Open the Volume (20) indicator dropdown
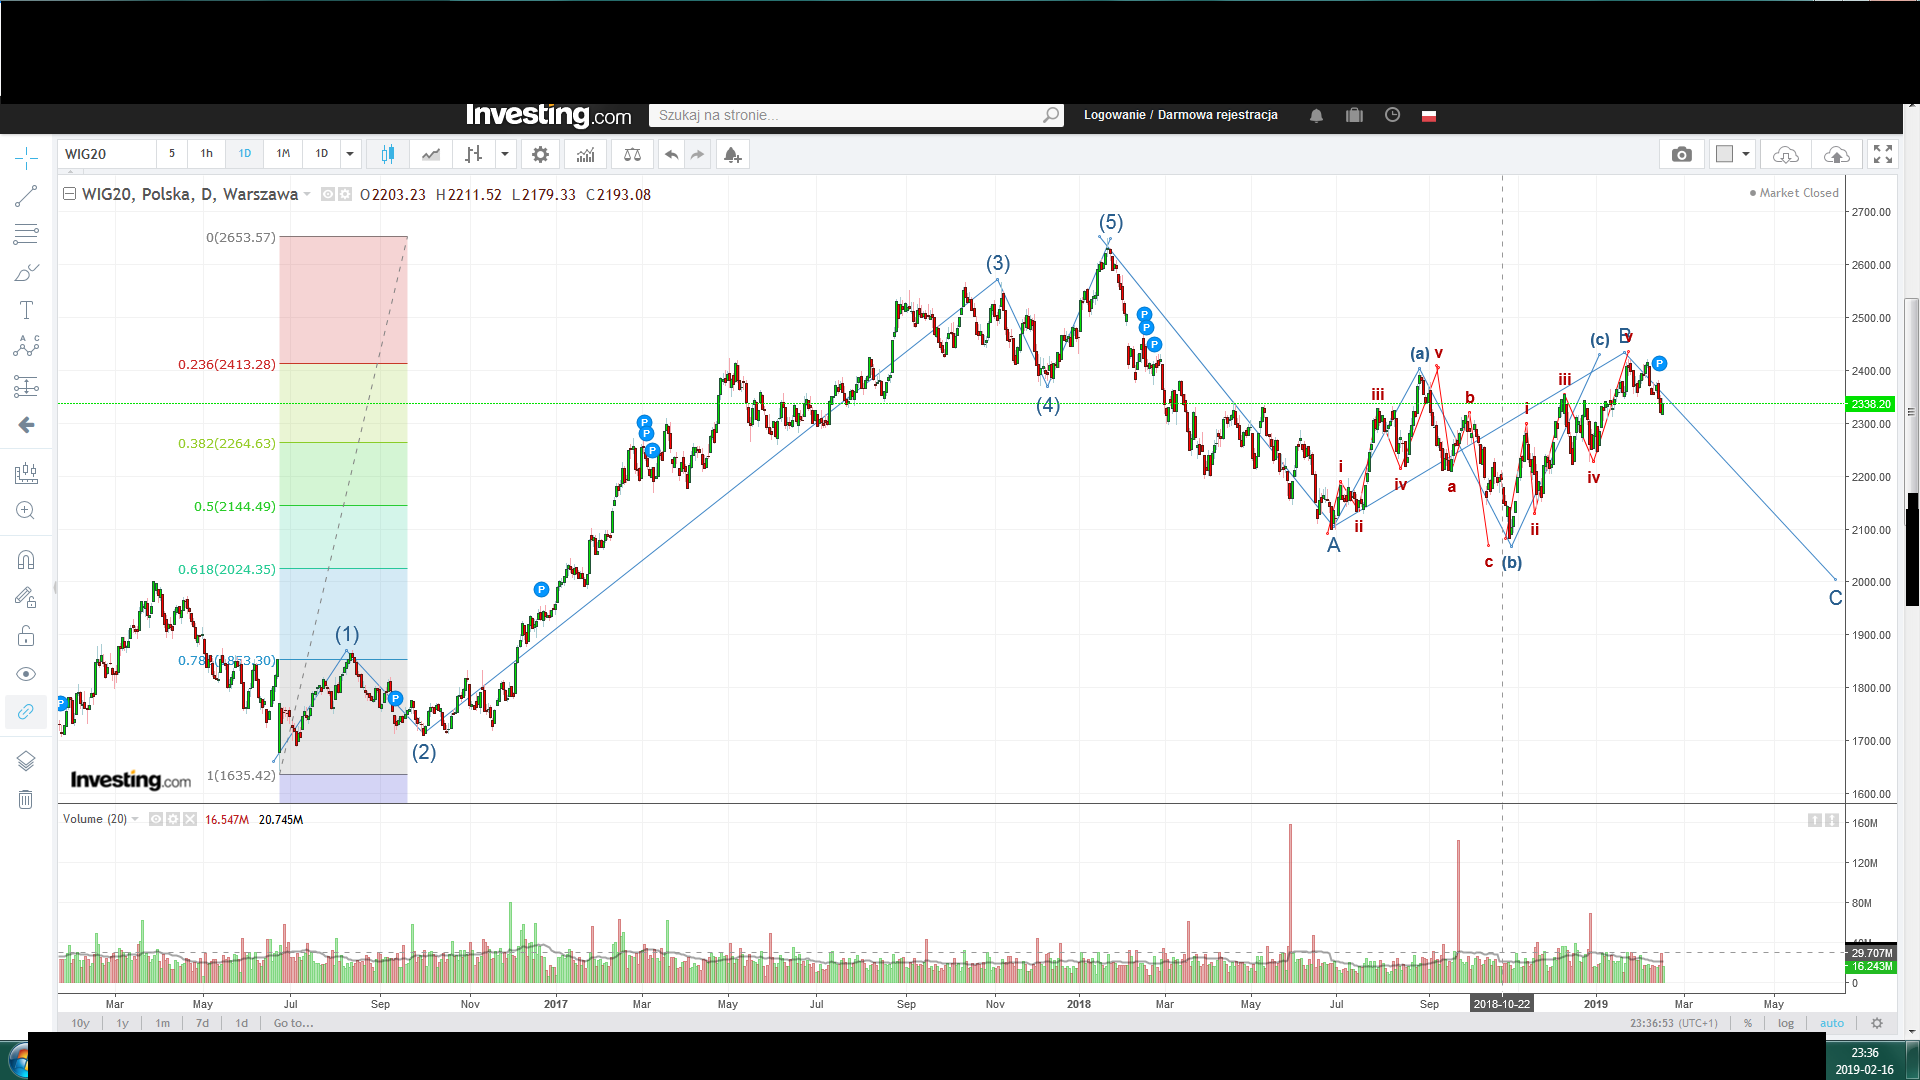 pyautogui.click(x=135, y=819)
